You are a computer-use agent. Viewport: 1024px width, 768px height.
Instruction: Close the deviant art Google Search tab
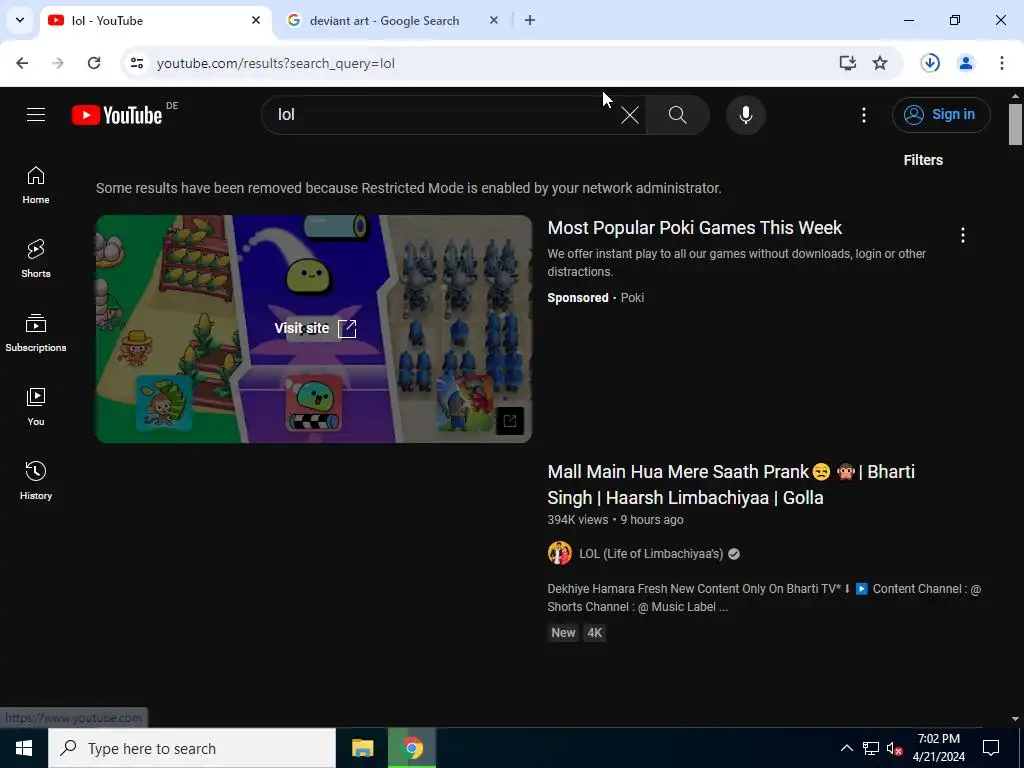494,20
